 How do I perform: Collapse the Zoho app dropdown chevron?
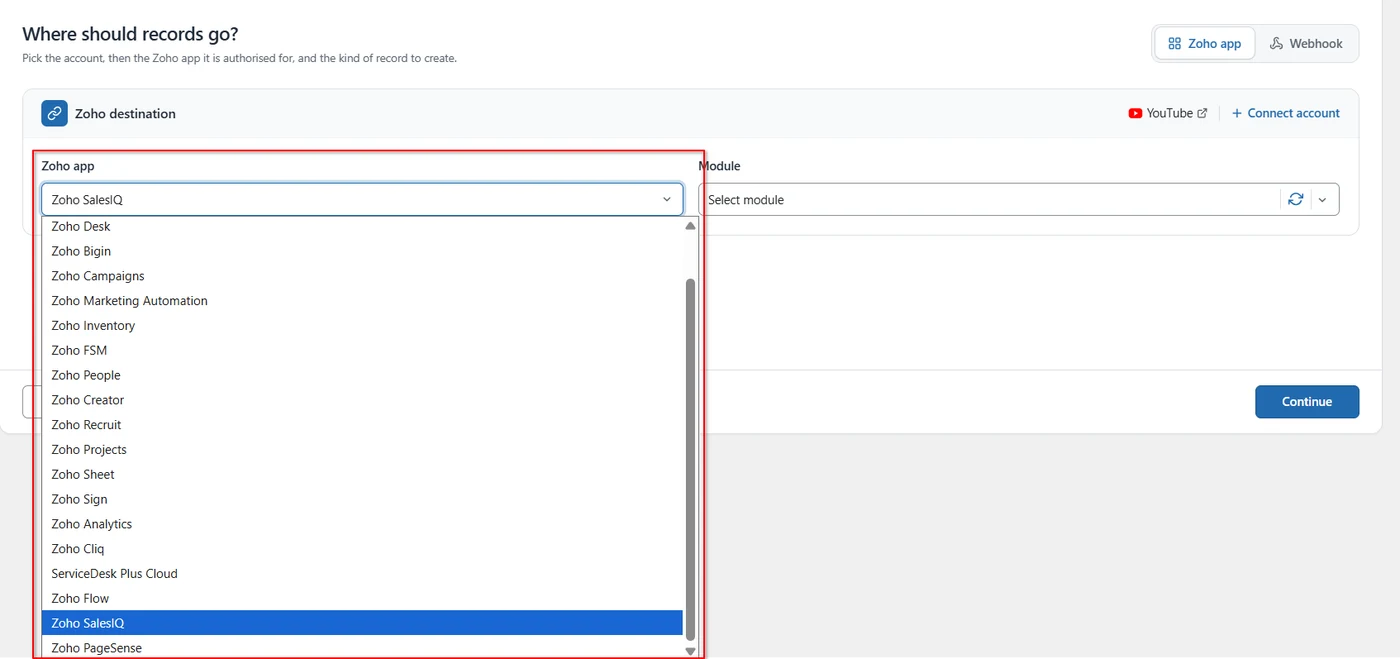(667, 199)
